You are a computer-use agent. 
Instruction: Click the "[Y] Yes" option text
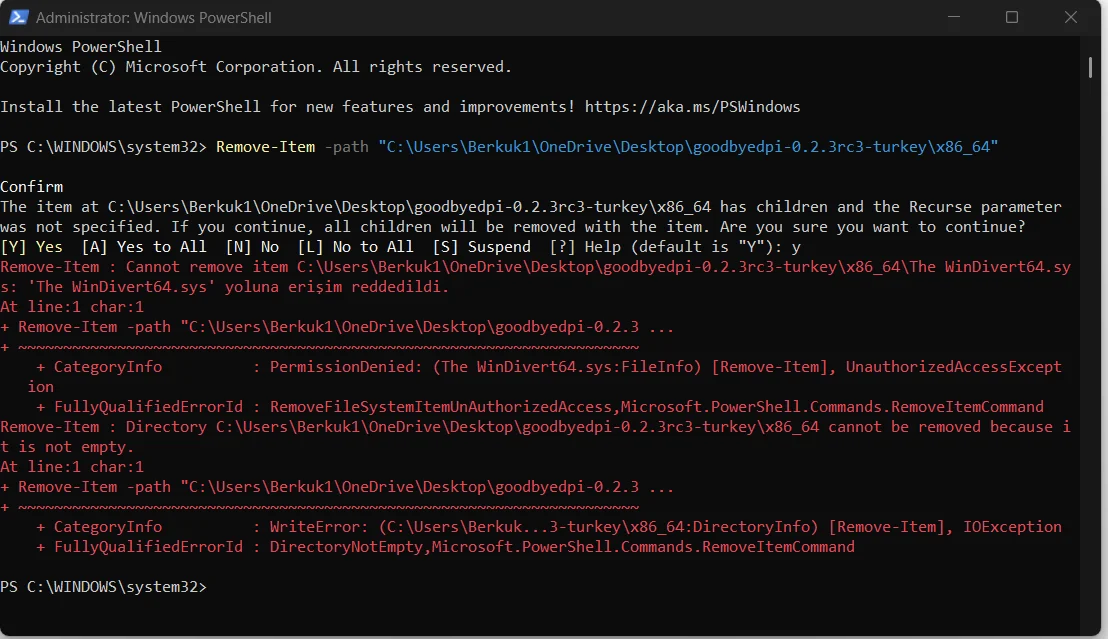click(31, 247)
